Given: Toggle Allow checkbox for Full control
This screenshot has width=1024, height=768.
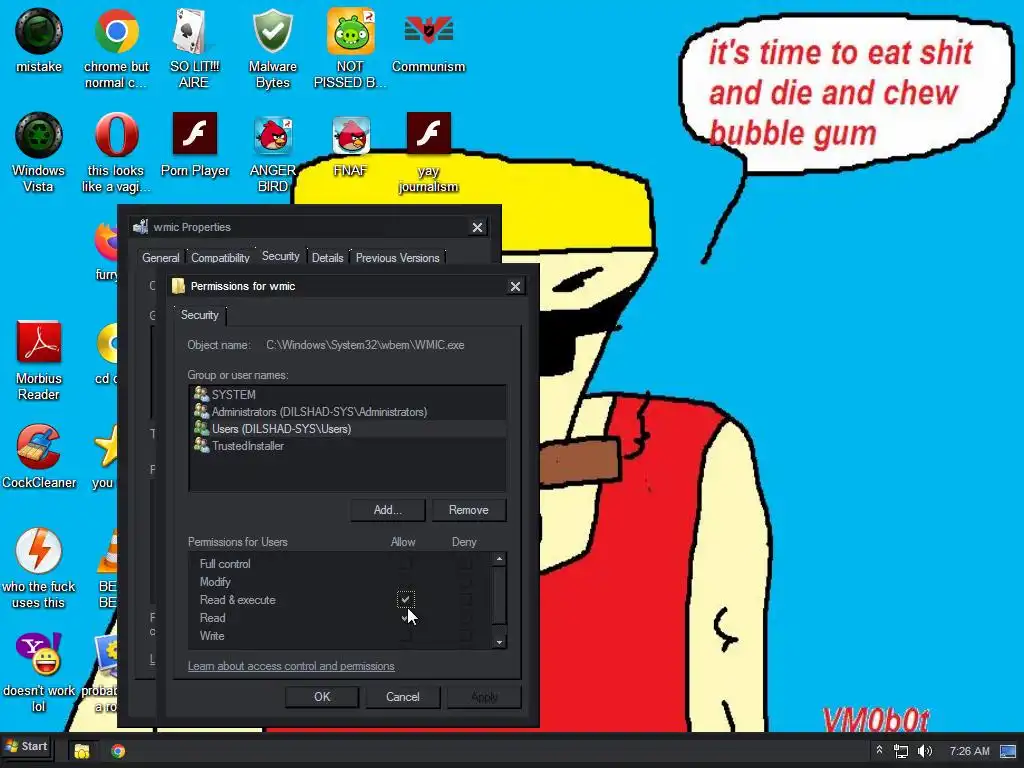Looking at the screenshot, I should (405, 563).
